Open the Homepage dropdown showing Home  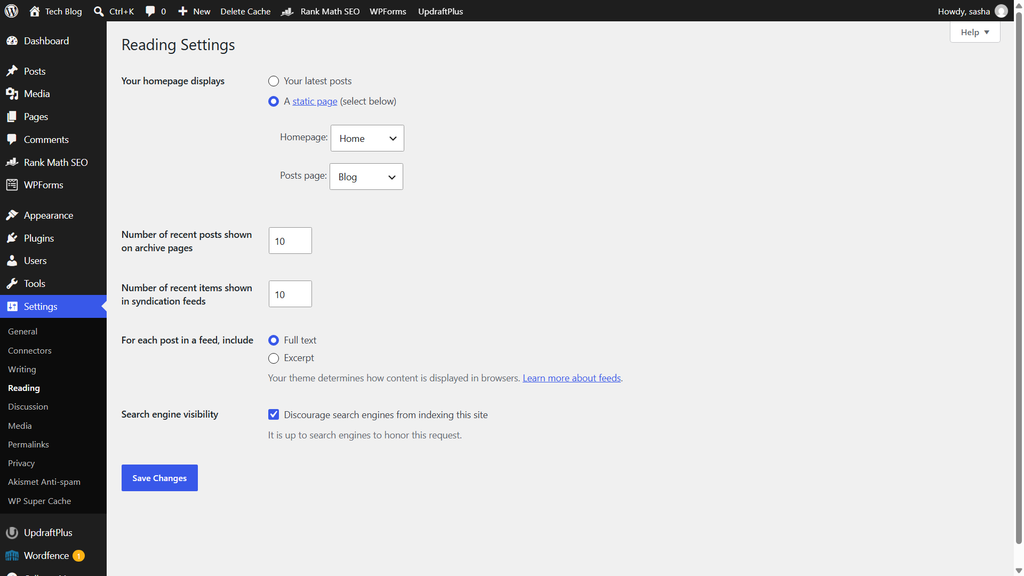(x=367, y=138)
